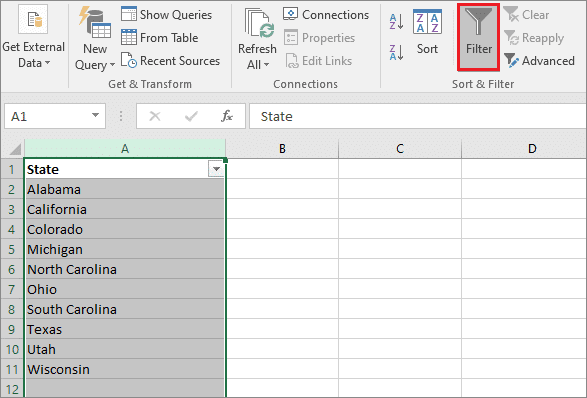587x398 pixels.
Task: Select the South Carolina cell
Action: click(x=125, y=309)
